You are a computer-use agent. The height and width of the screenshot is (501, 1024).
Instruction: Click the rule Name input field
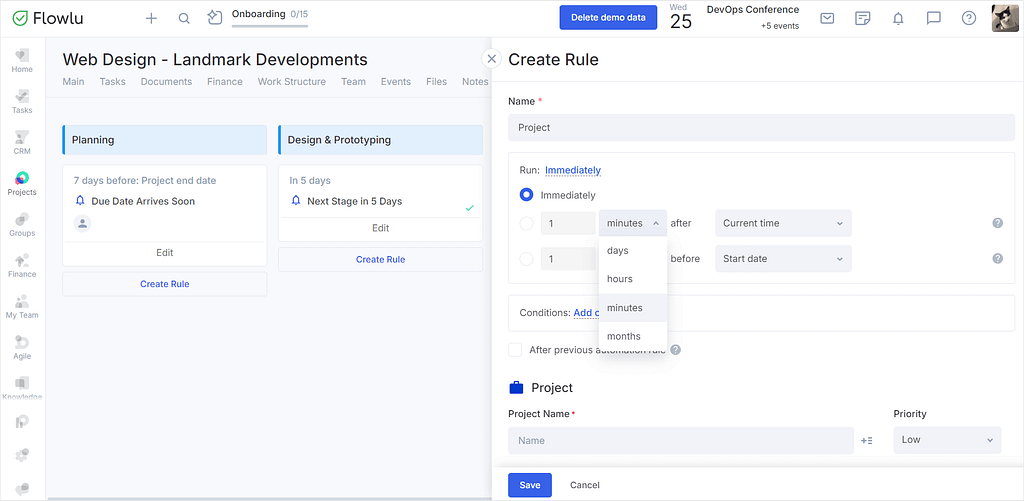coord(761,127)
